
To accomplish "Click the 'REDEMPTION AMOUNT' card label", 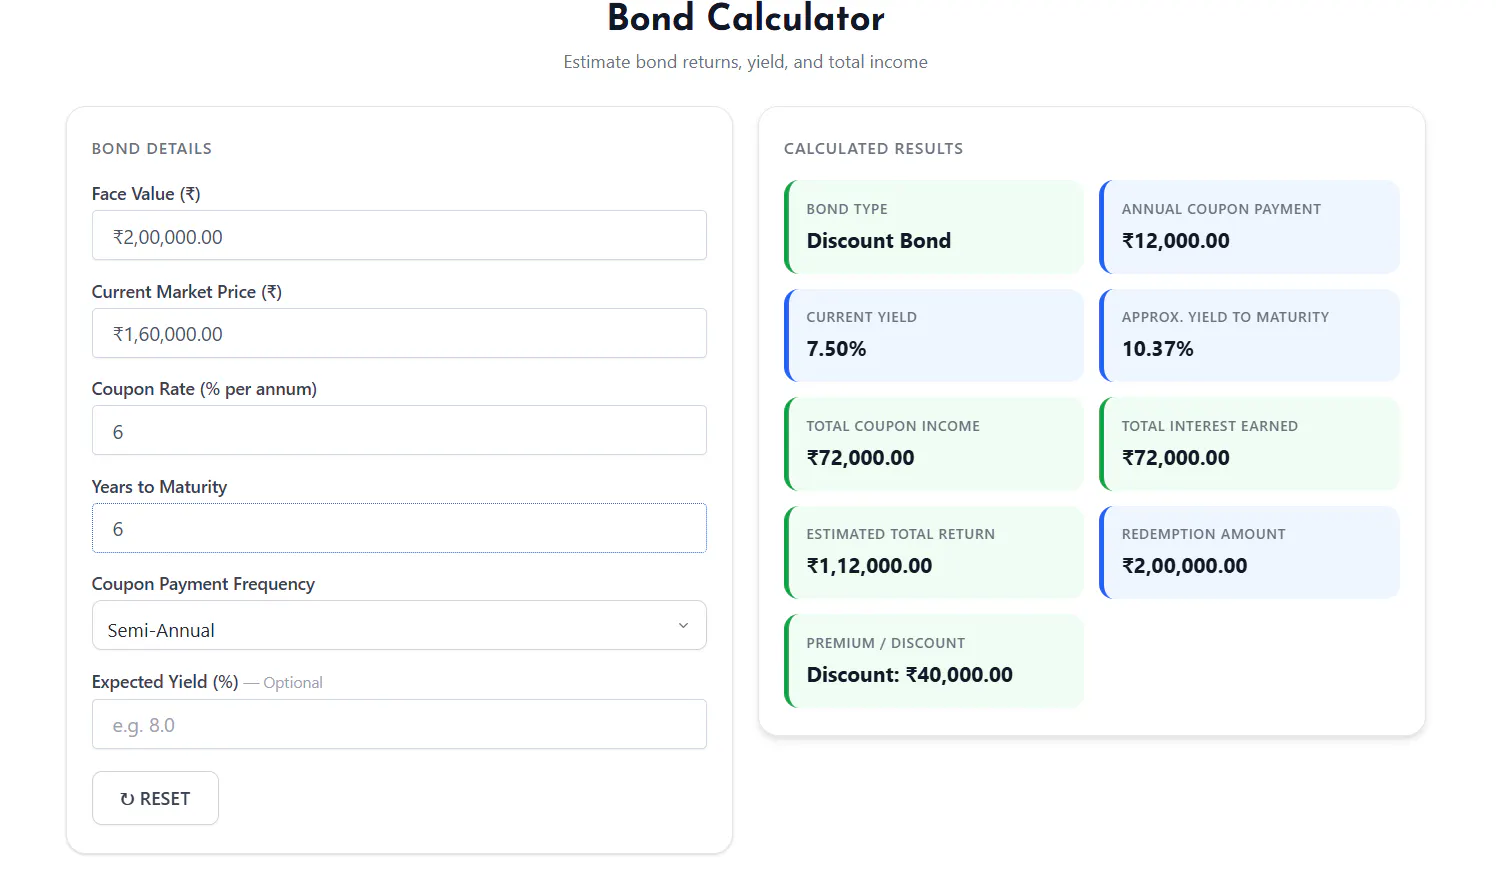I will coord(1204,534).
